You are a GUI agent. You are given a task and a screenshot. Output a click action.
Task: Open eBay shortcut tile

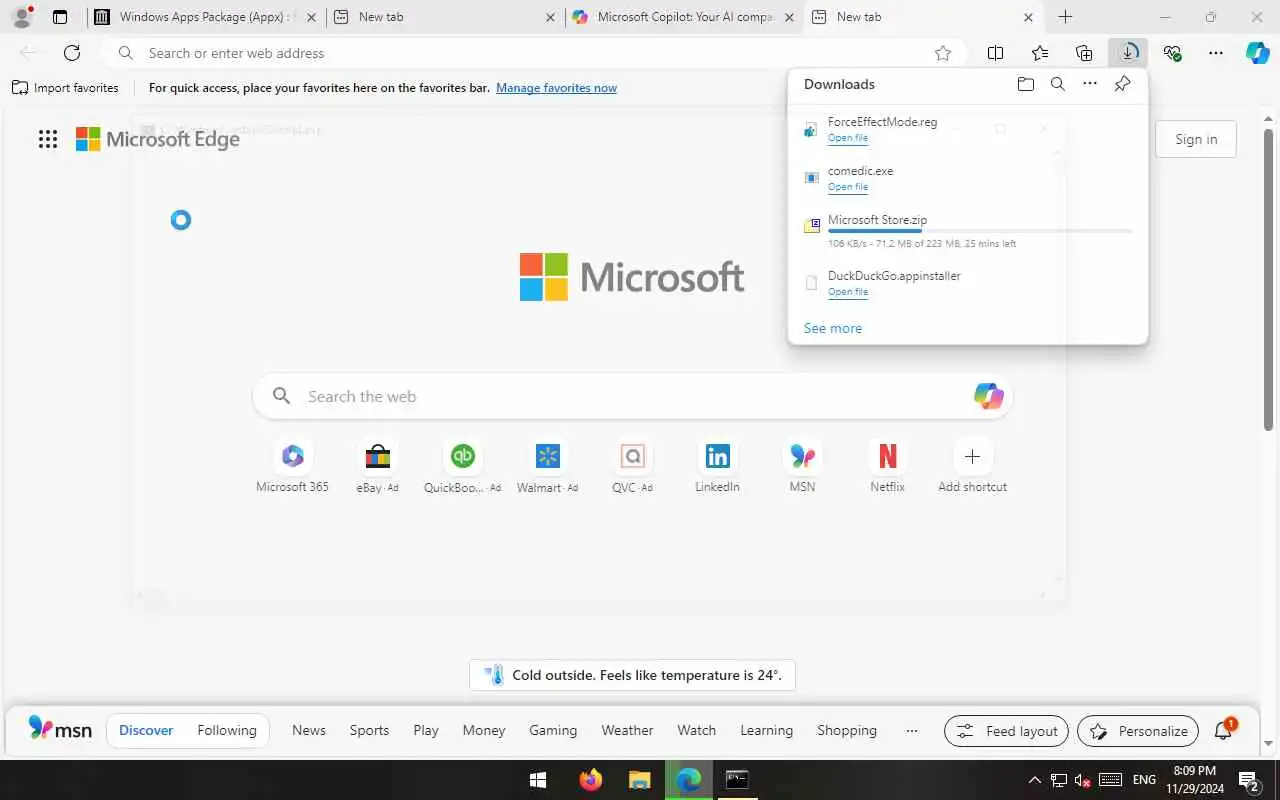[377, 466]
